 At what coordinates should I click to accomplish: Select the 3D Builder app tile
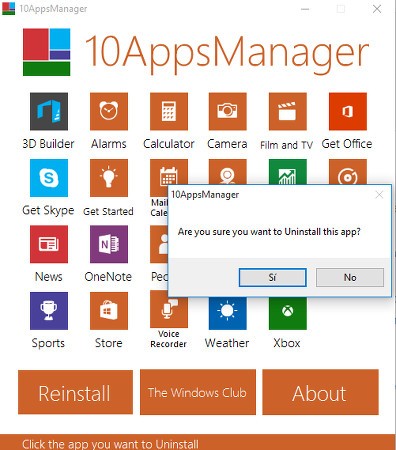pyautogui.click(x=49, y=111)
